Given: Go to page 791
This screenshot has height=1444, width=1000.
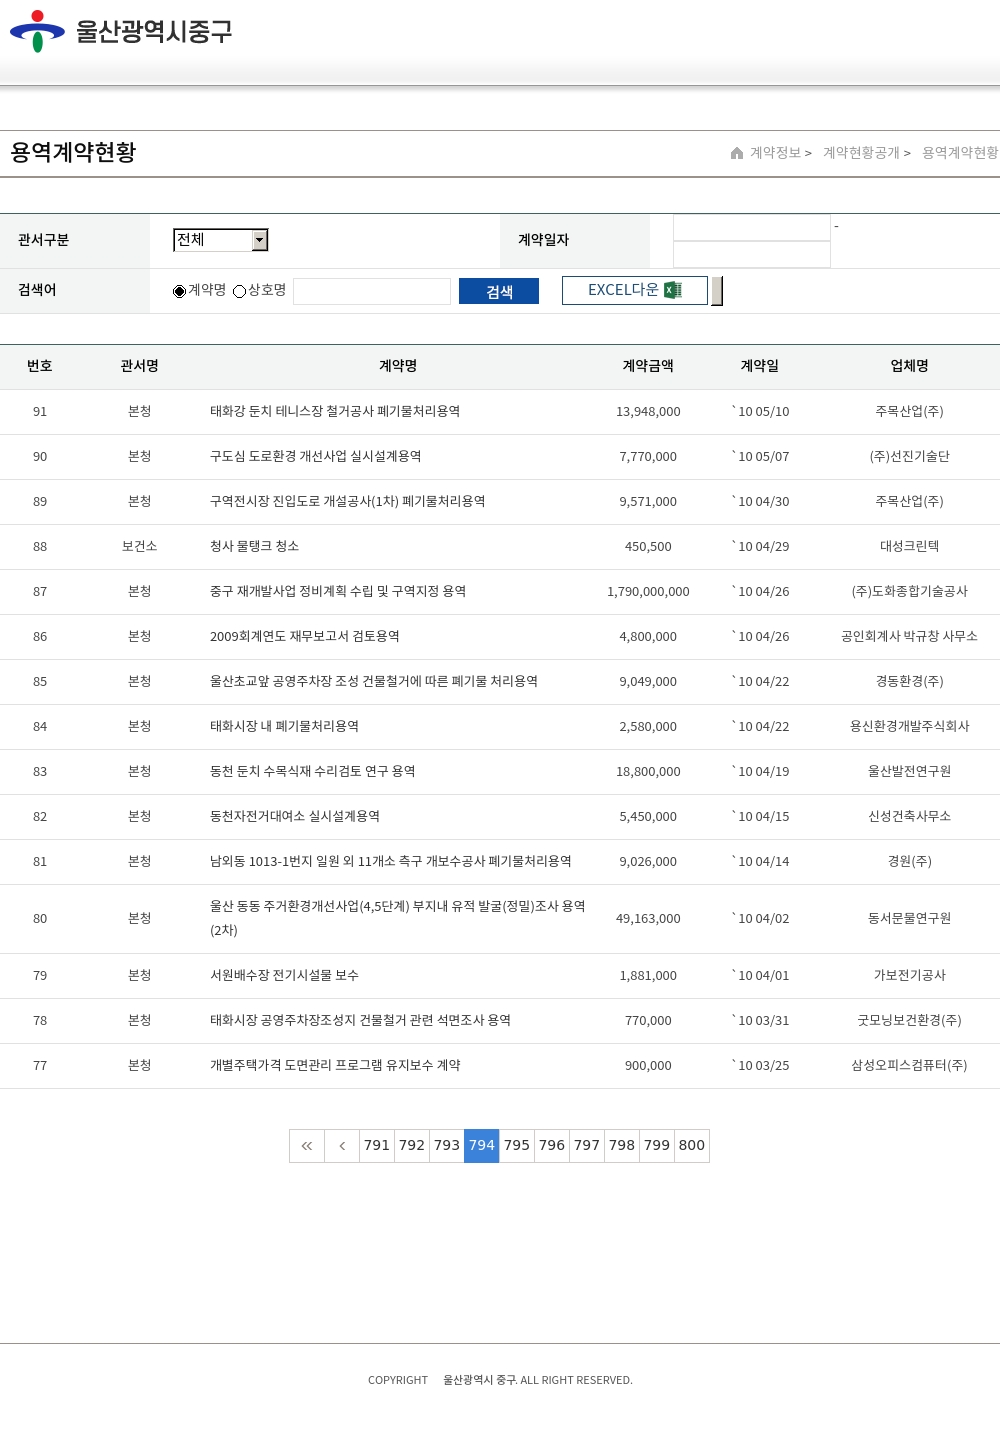Looking at the screenshot, I should (377, 1146).
